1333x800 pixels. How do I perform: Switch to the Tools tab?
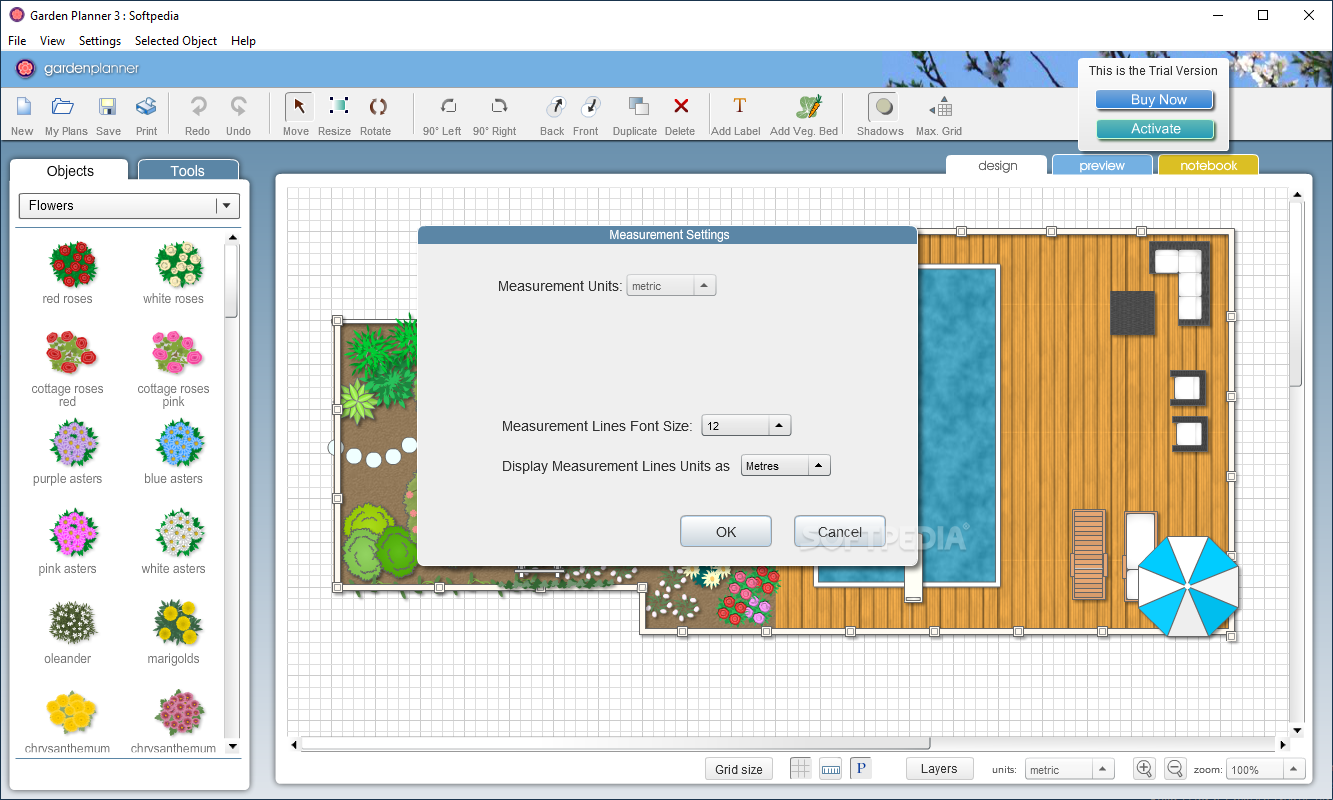[x=188, y=171]
